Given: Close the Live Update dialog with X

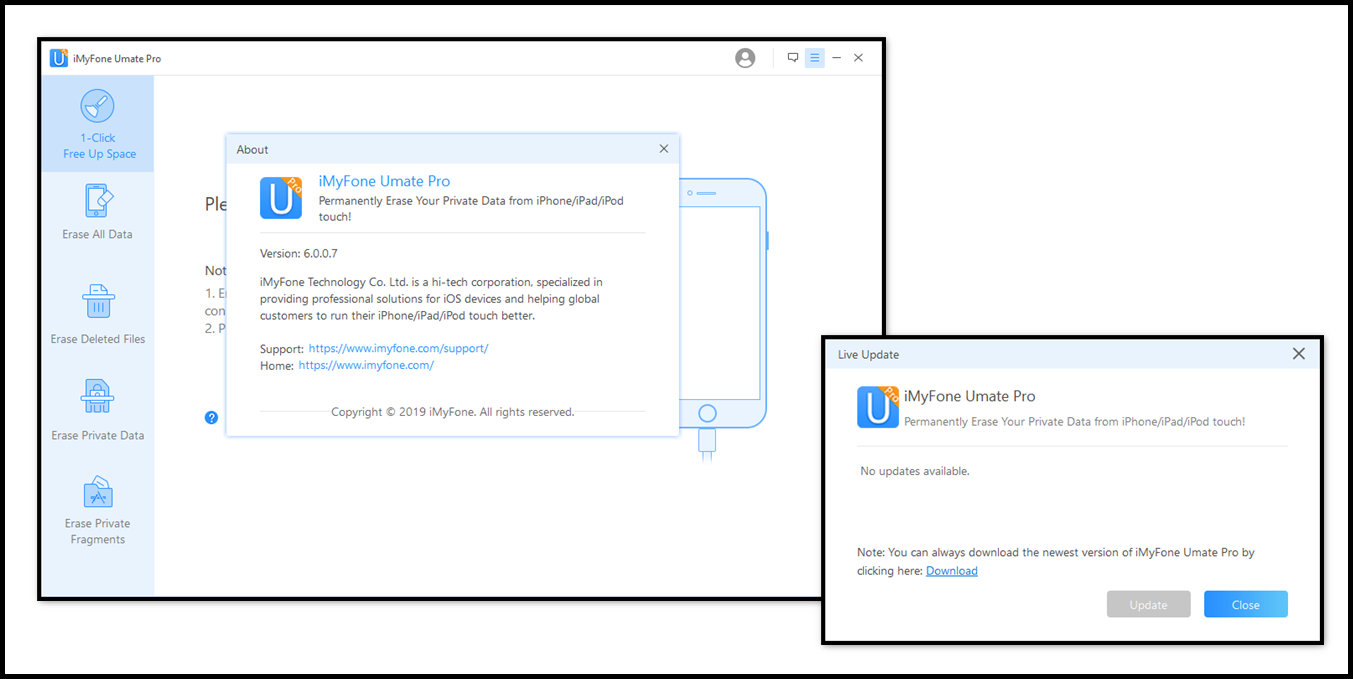Looking at the screenshot, I should (x=1299, y=354).
